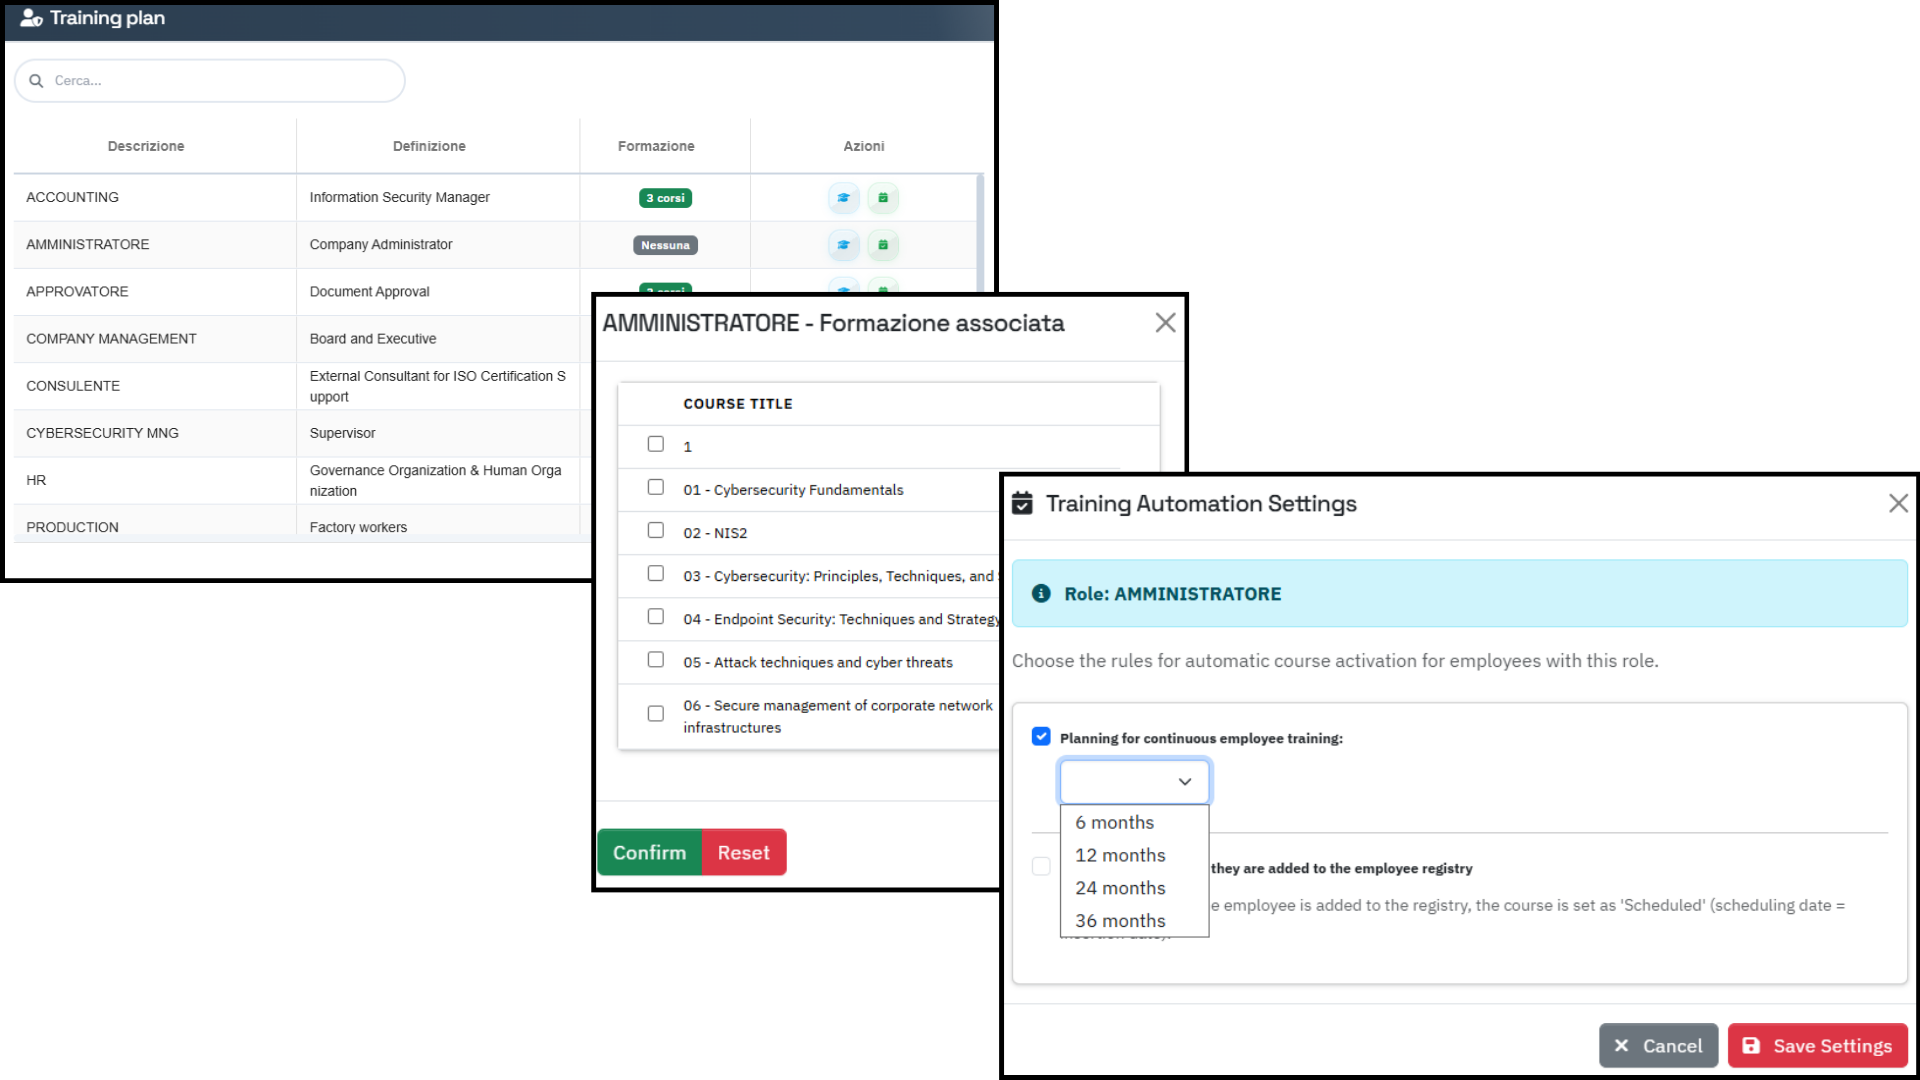Click Cancel in automation settings
Image resolution: width=1920 pixels, height=1080 pixels.
1658,1045
